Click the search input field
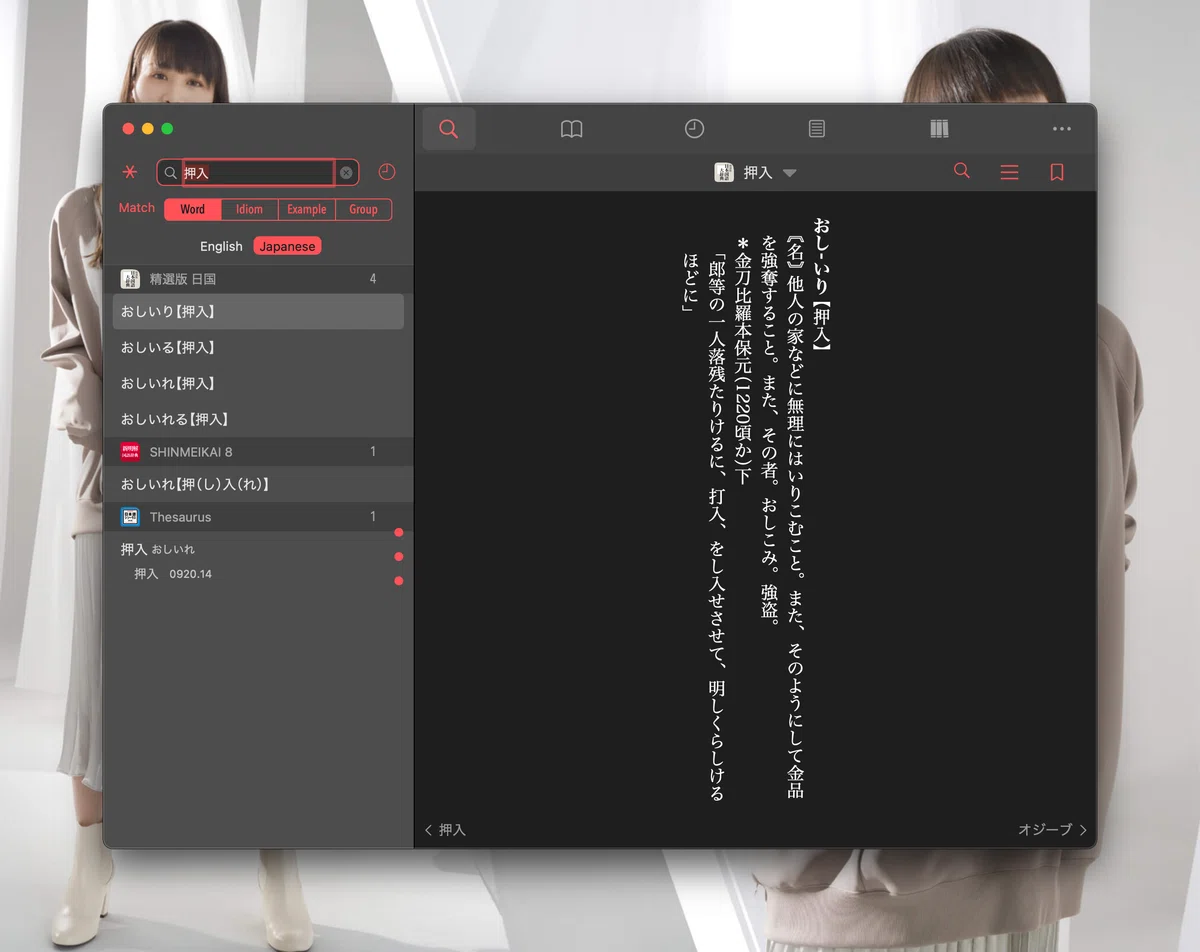 [258, 173]
